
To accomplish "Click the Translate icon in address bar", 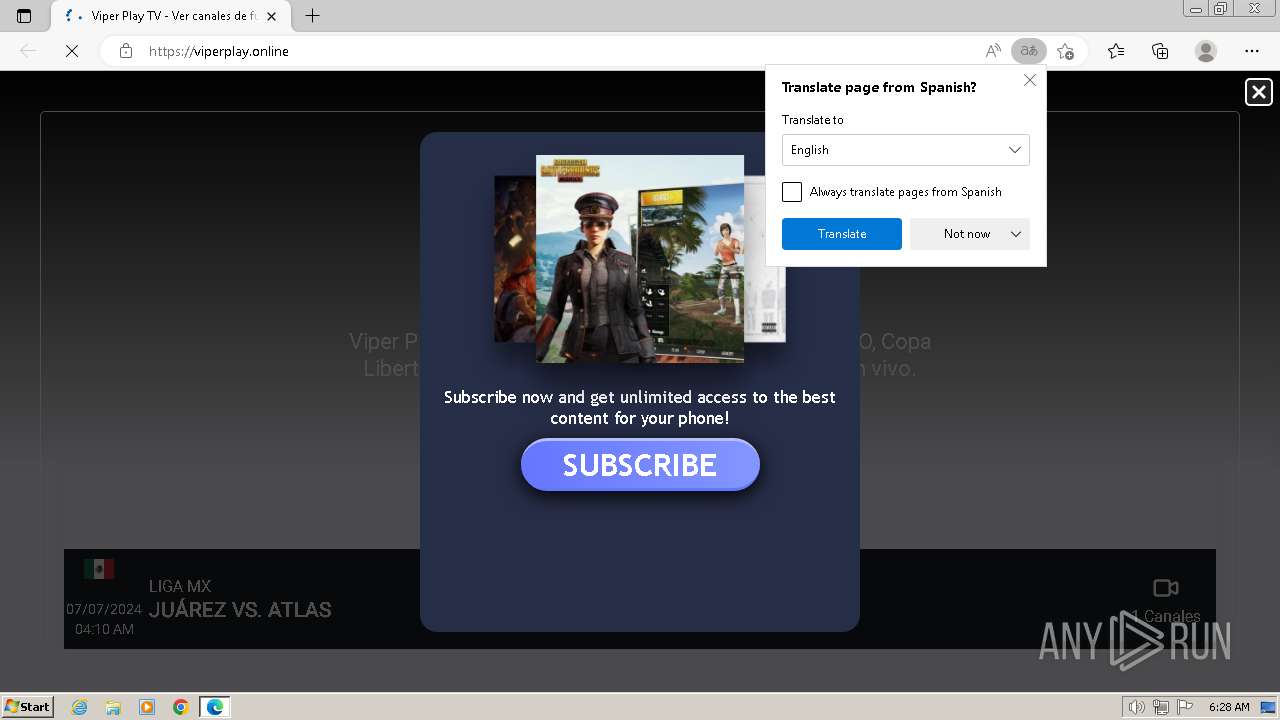I will pyautogui.click(x=1028, y=51).
